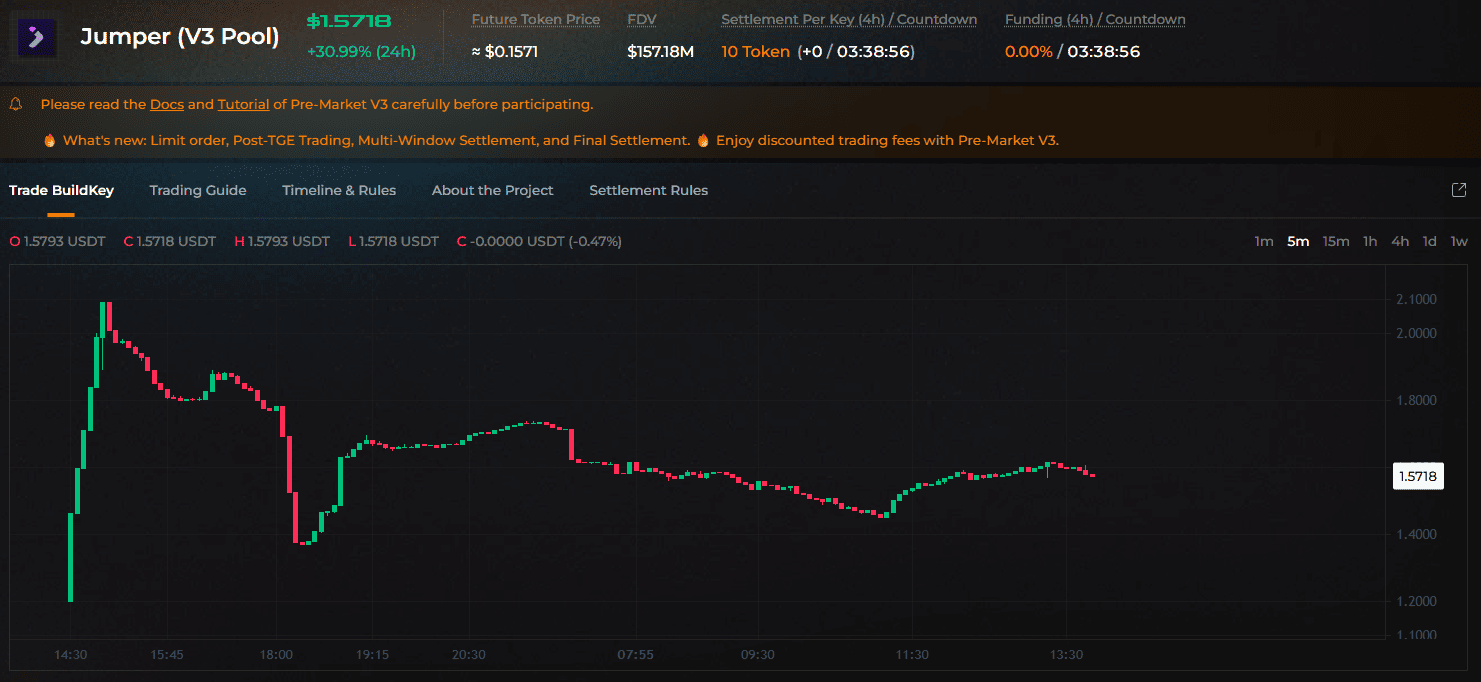Switch to Trade BuildKey tab
This screenshot has width=1481, height=682.
click(61, 190)
